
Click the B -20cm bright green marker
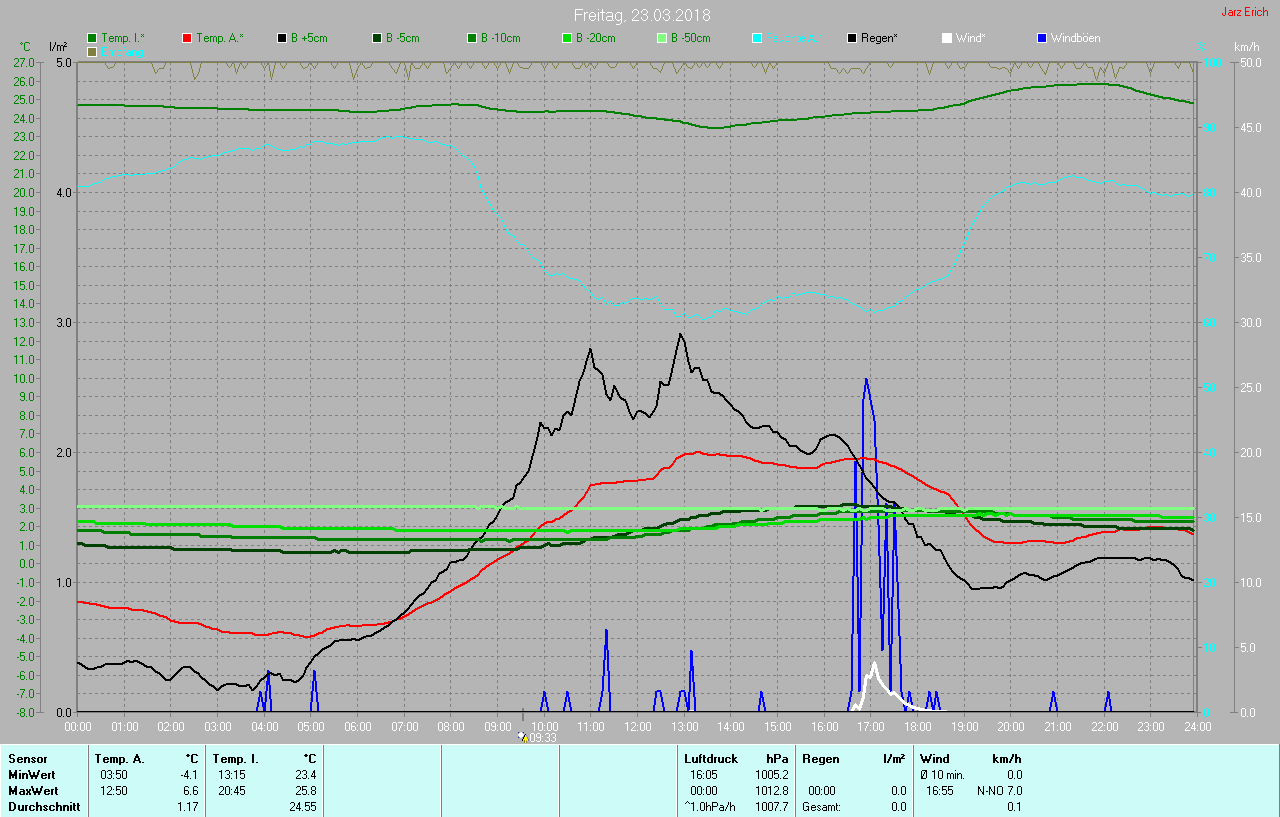[x=567, y=38]
